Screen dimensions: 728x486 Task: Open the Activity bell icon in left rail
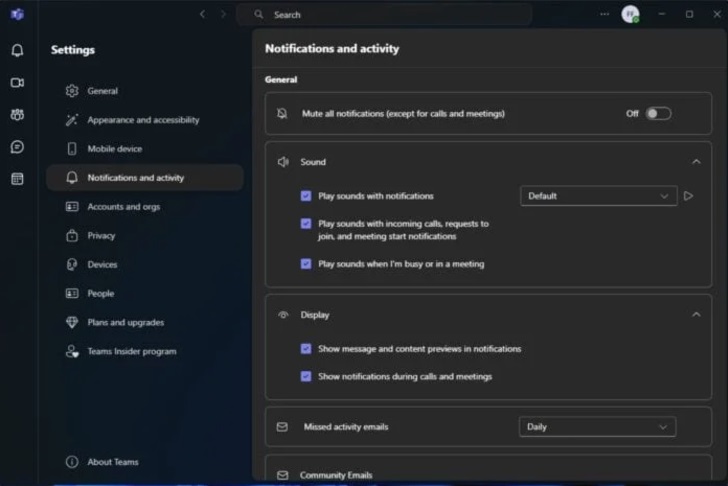pyautogui.click(x=17, y=51)
